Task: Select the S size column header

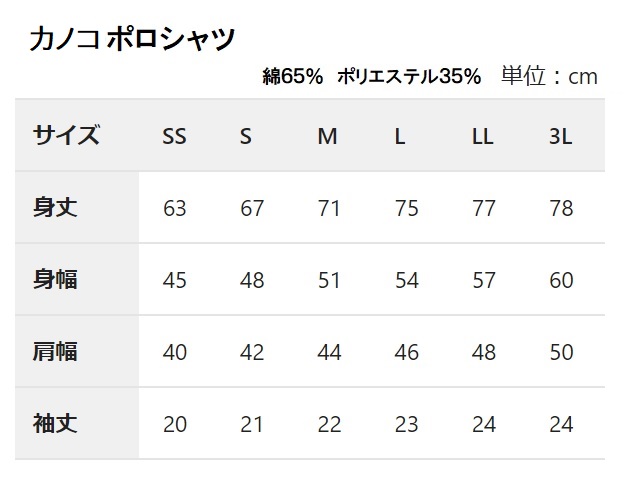Action: pos(246,136)
